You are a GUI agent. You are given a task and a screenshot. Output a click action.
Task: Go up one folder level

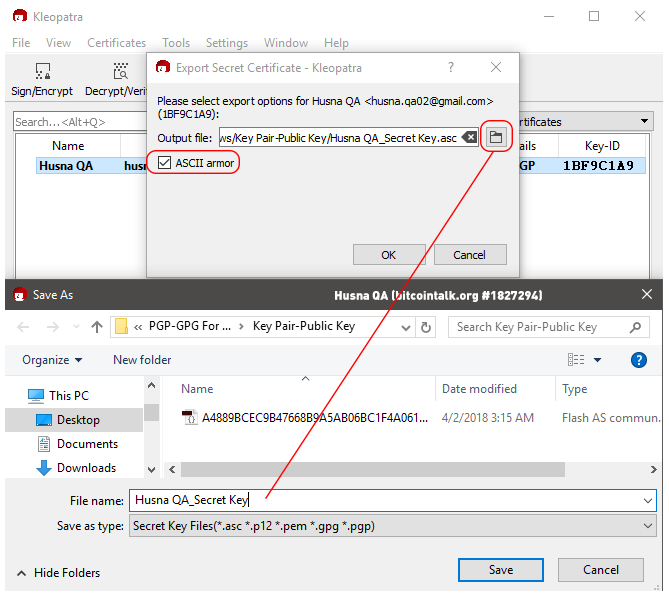(97, 327)
